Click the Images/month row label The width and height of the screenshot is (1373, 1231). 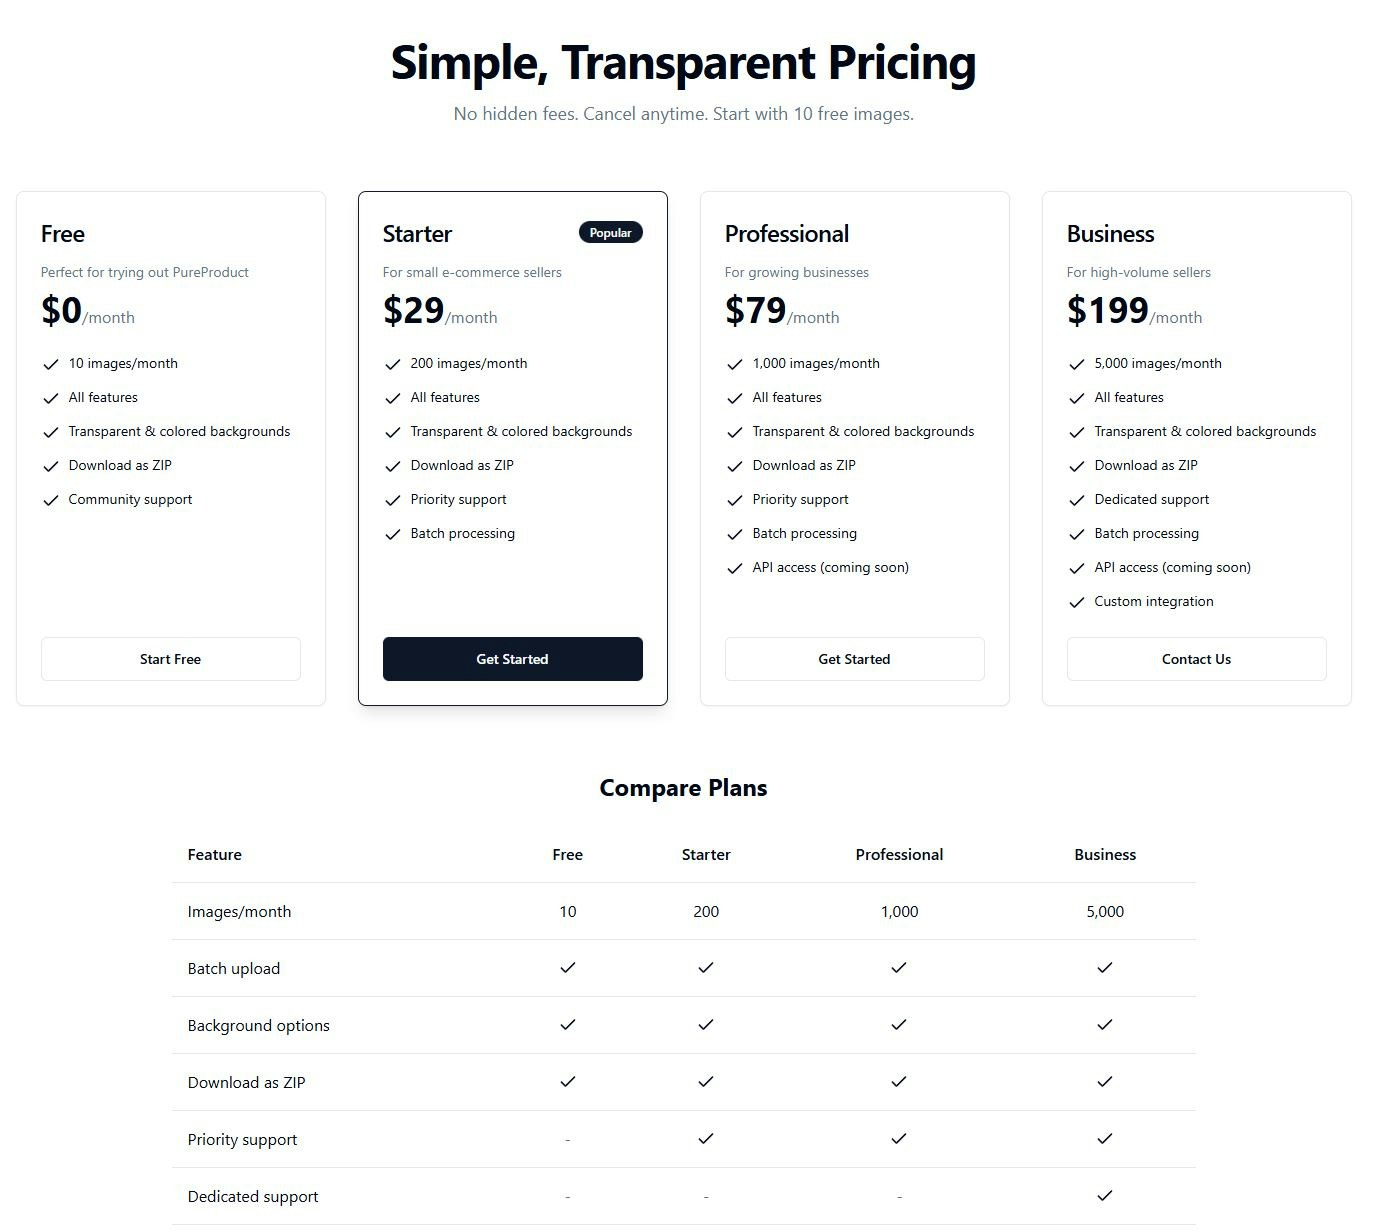click(239, 911)
